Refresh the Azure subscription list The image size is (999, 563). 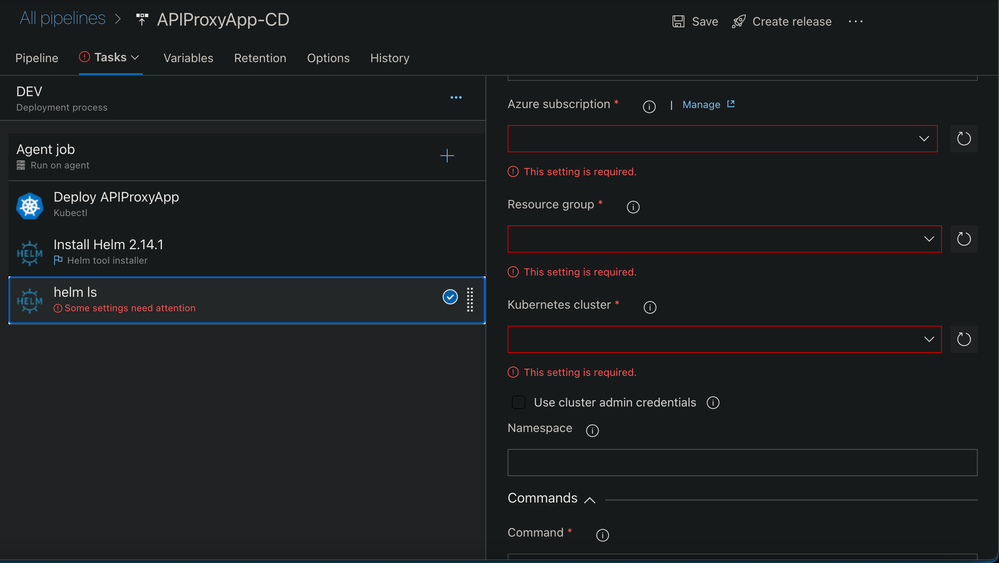(964, 139)
